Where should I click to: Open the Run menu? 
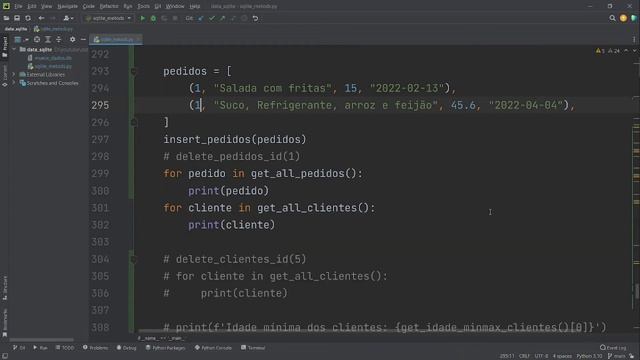tap(128, 7)
